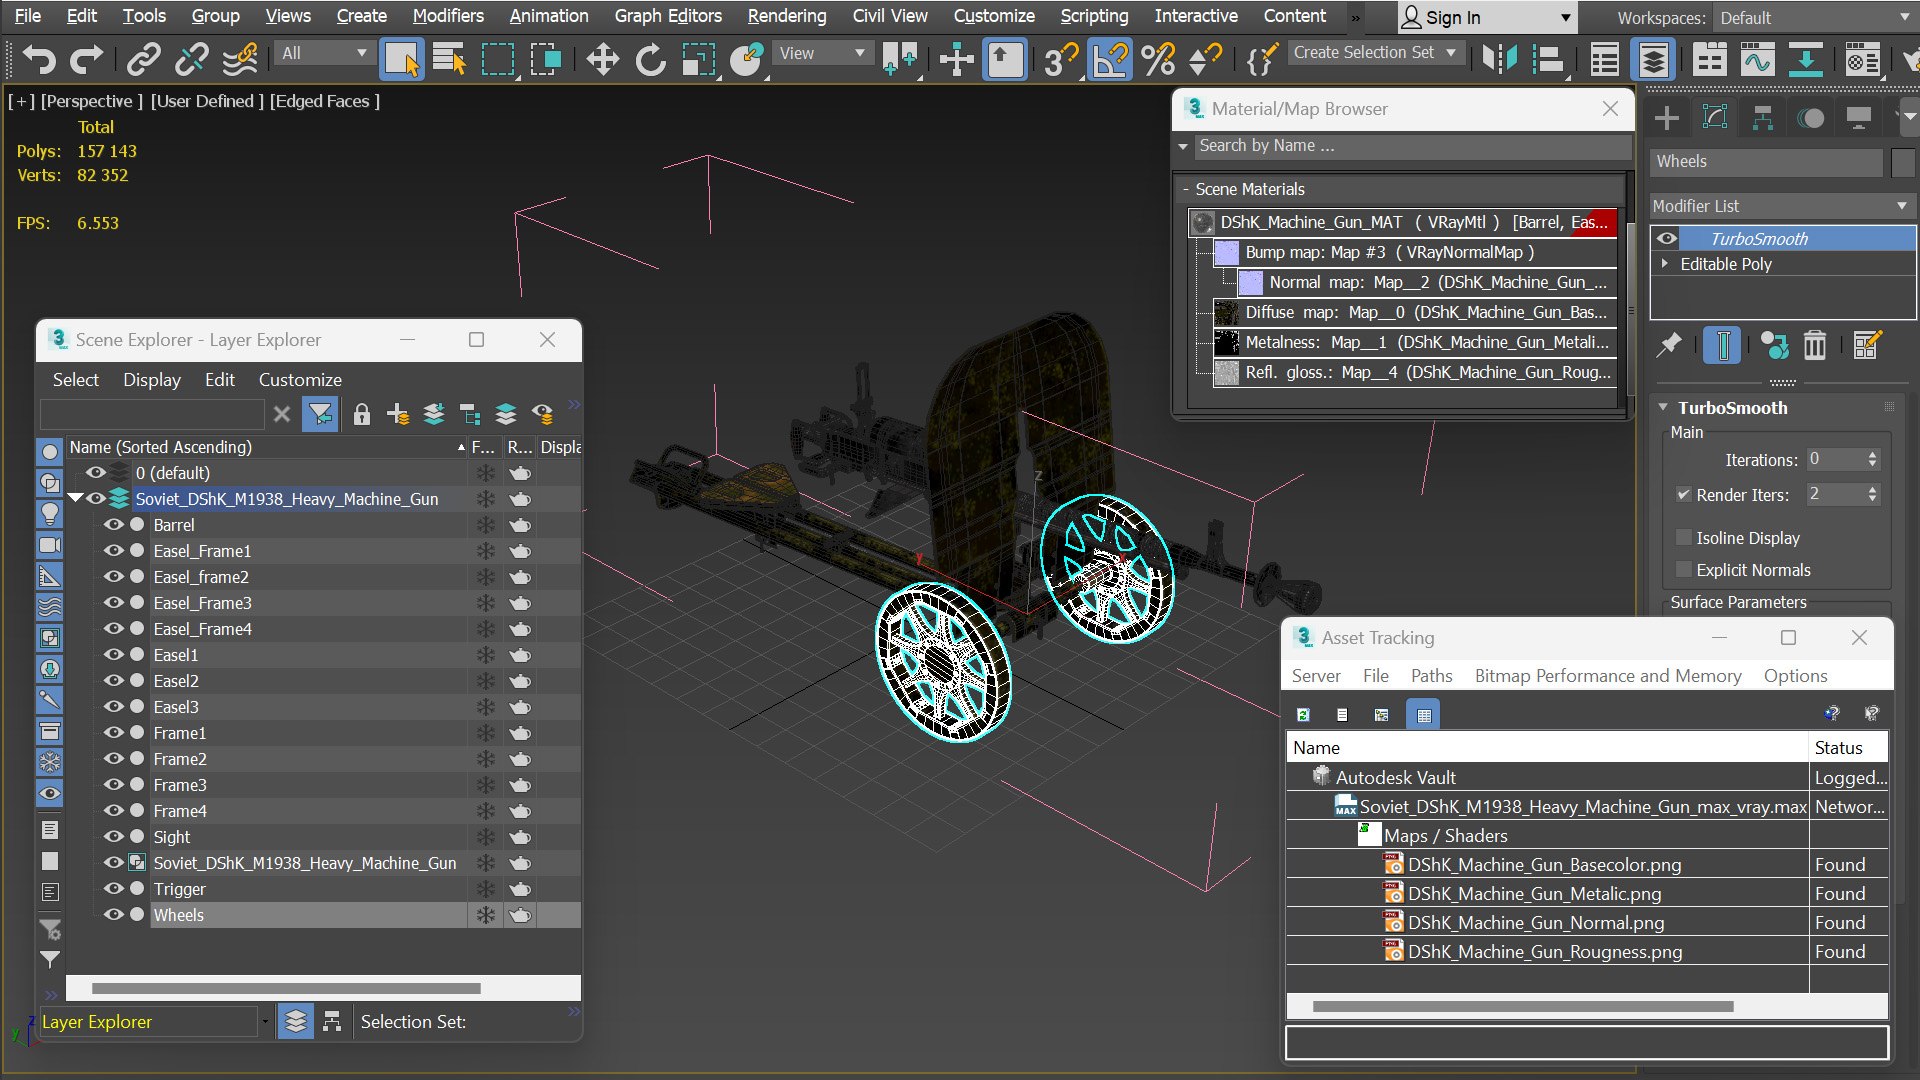Open the Curve Editor icon
Viewport: 1920px width, 1080px height.
(x=1757, y=60)
